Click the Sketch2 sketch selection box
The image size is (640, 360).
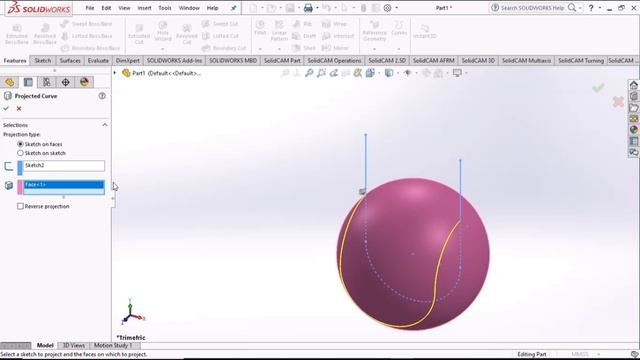tap(64, 166)
